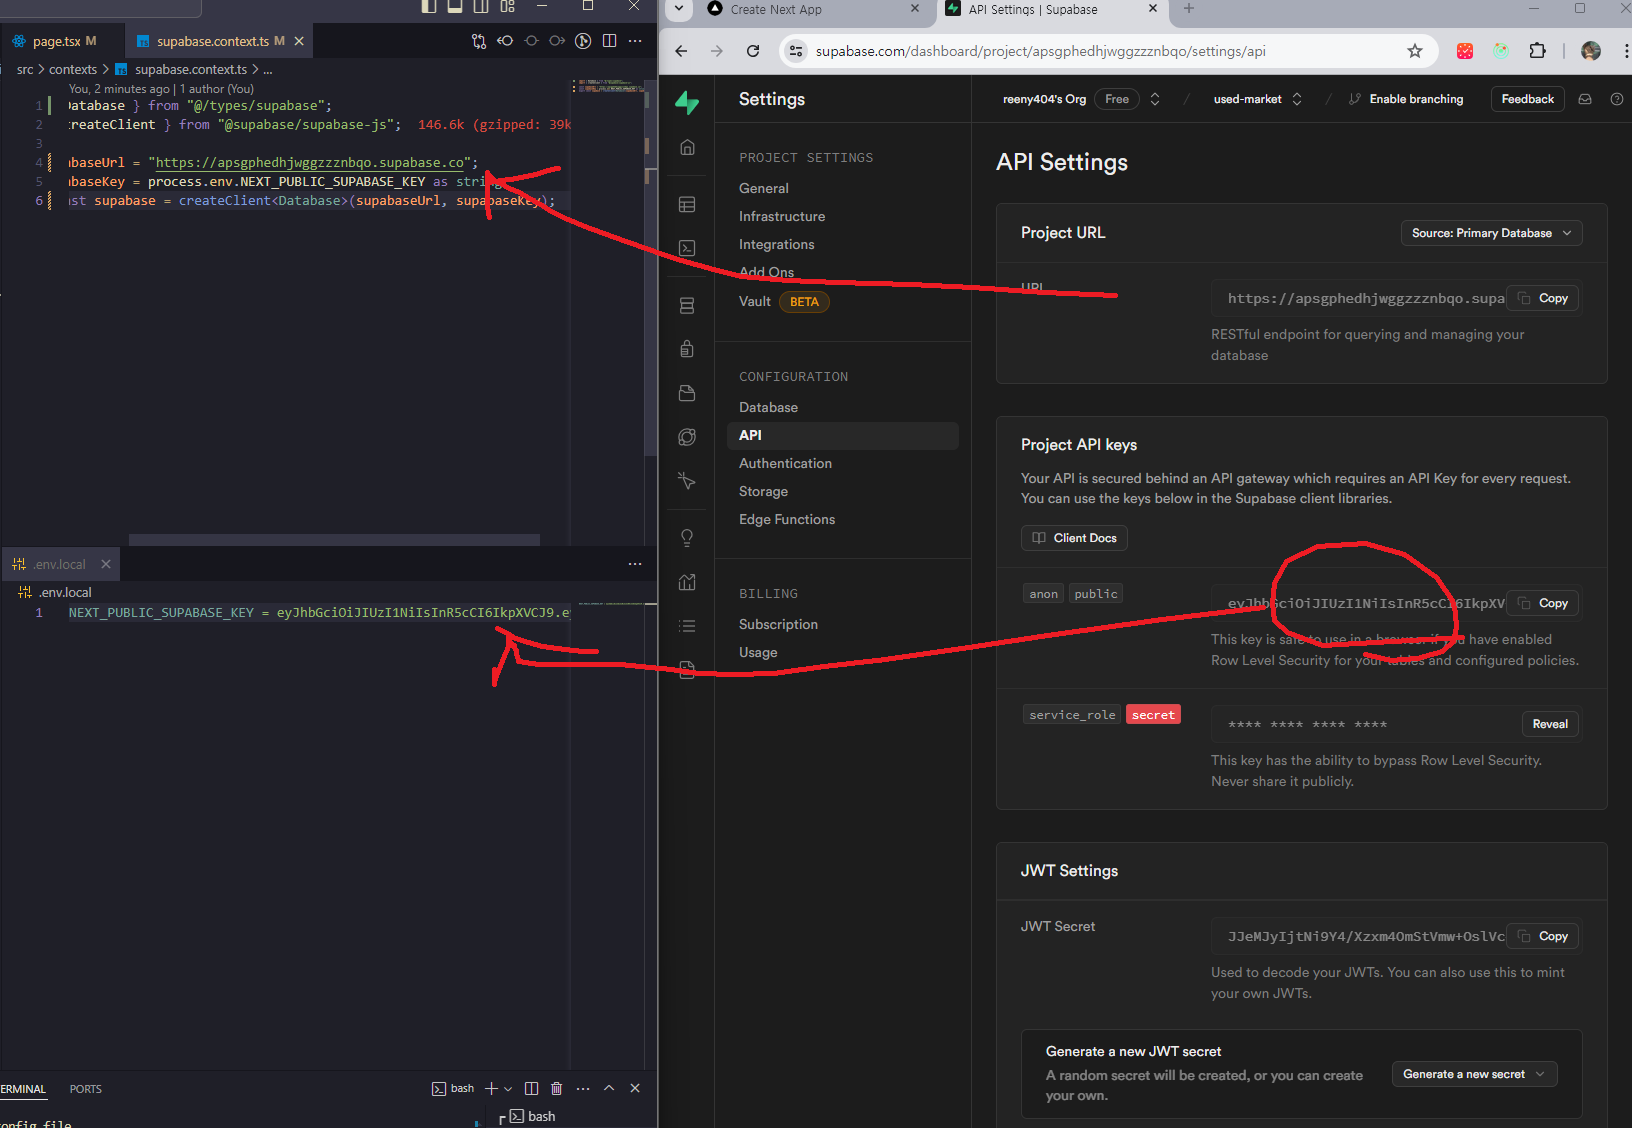
Task: Open SQL Editor icon in Supabase sidebar
Action: tap(687, 248)
